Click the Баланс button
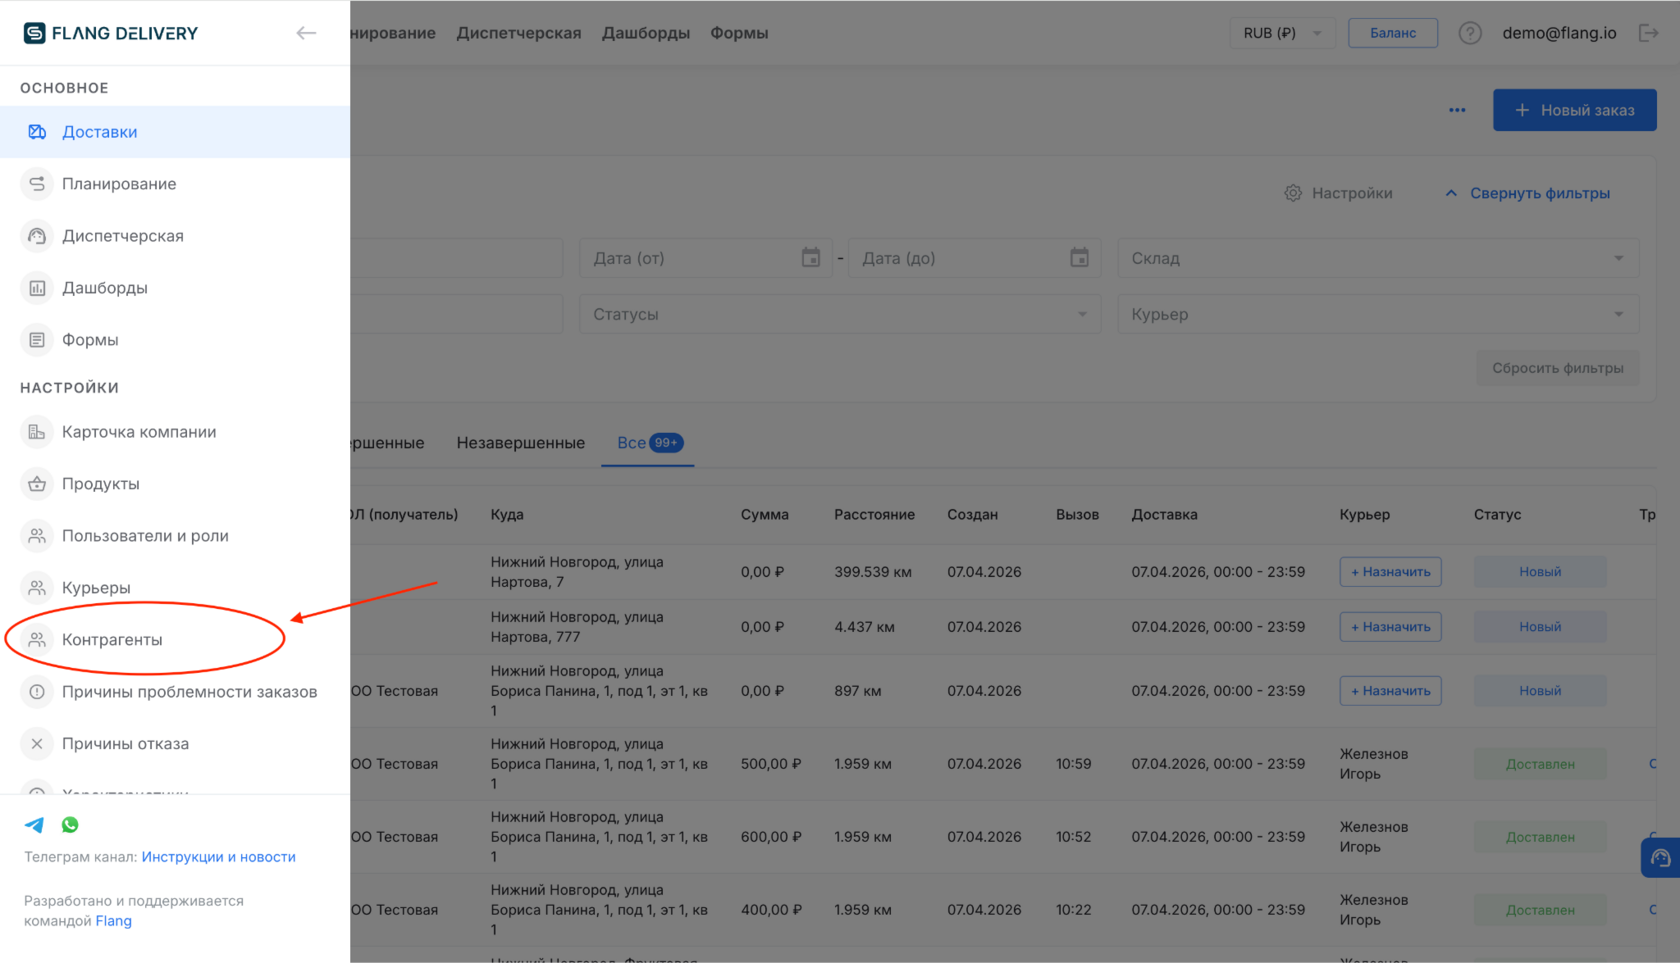 coord(1393,33)
